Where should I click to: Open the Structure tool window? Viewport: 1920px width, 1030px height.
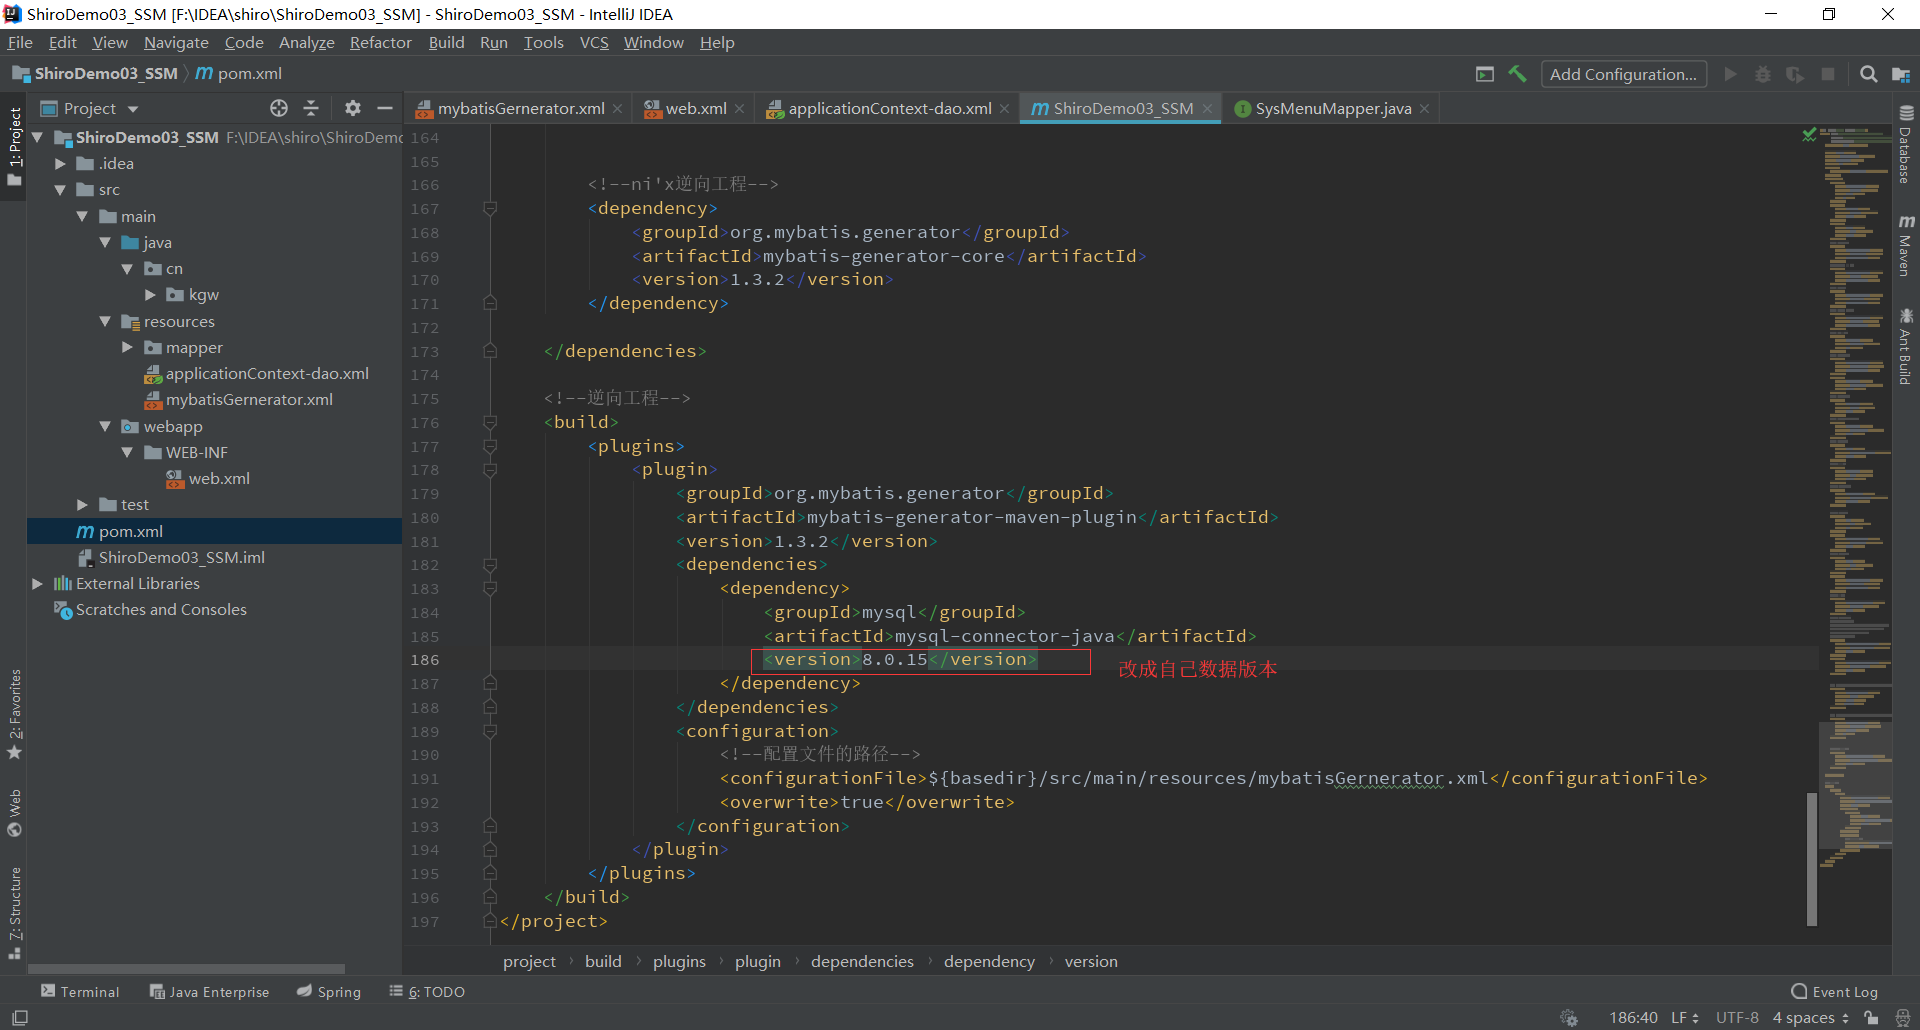pyautogui.click(x=14, y=913)
